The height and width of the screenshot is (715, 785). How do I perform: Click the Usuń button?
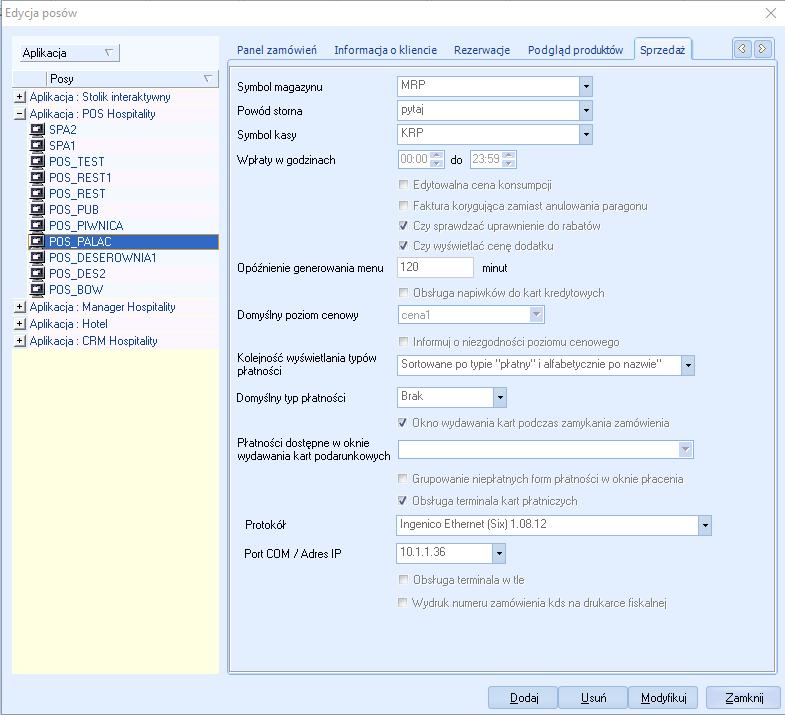(x=593, y=698)
